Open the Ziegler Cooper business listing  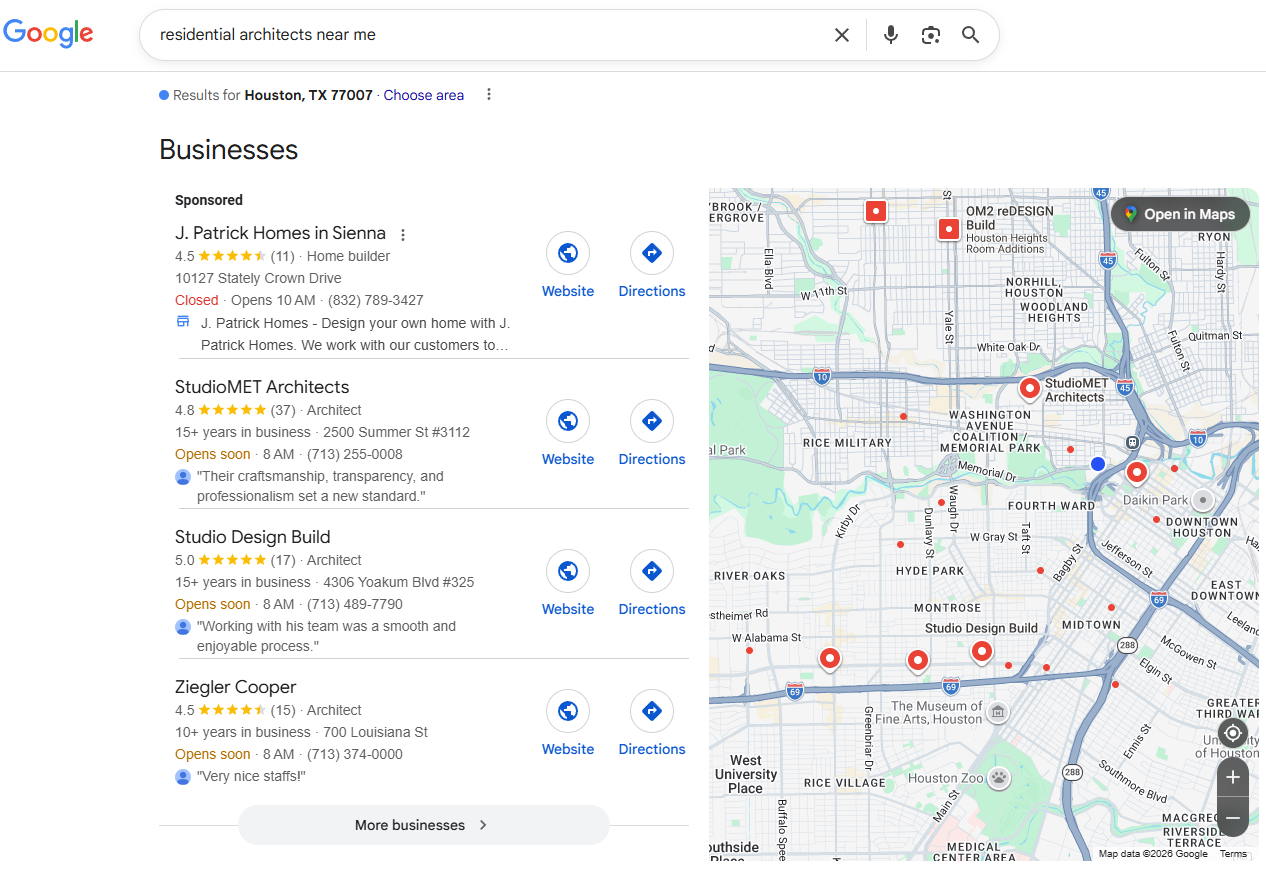tap(236, 687)
